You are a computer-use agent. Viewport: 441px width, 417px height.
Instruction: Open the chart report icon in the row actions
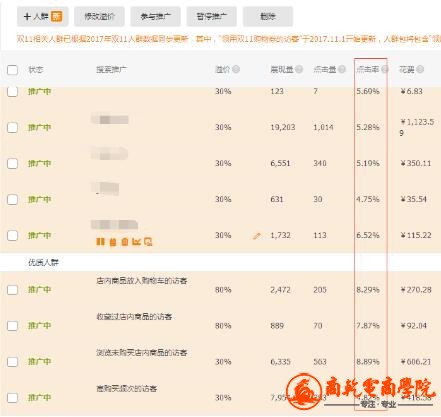pyautogui.click(x=136, y=242)
